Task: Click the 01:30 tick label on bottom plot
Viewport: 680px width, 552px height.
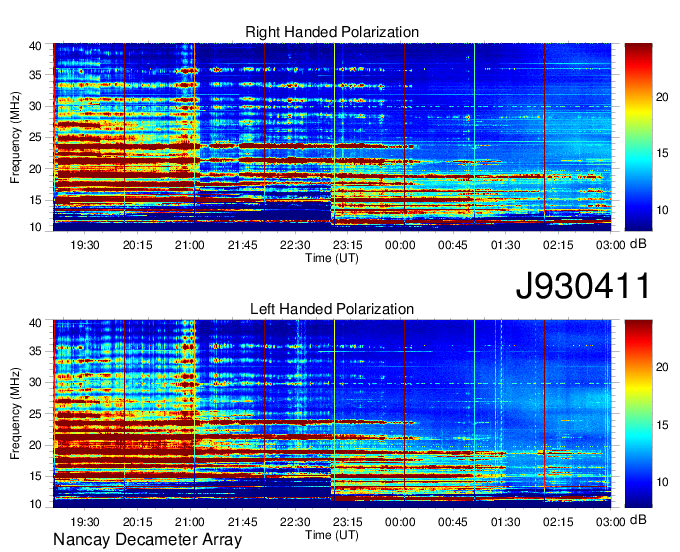Action: 505,522
